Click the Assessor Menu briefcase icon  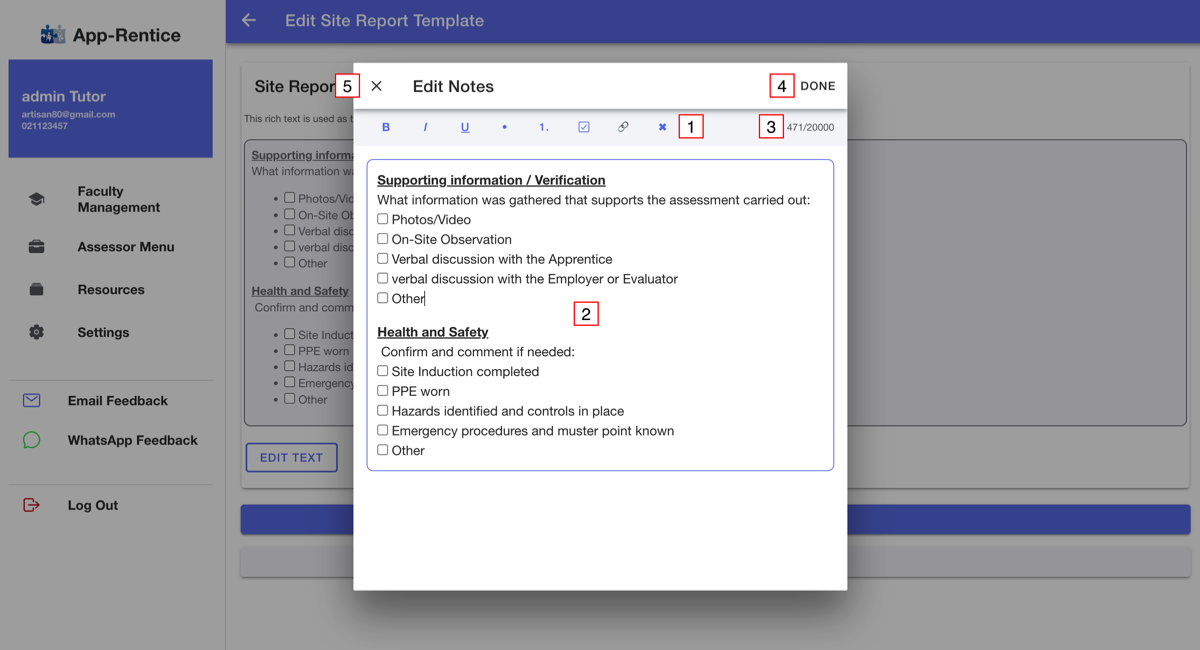[37, 247]
